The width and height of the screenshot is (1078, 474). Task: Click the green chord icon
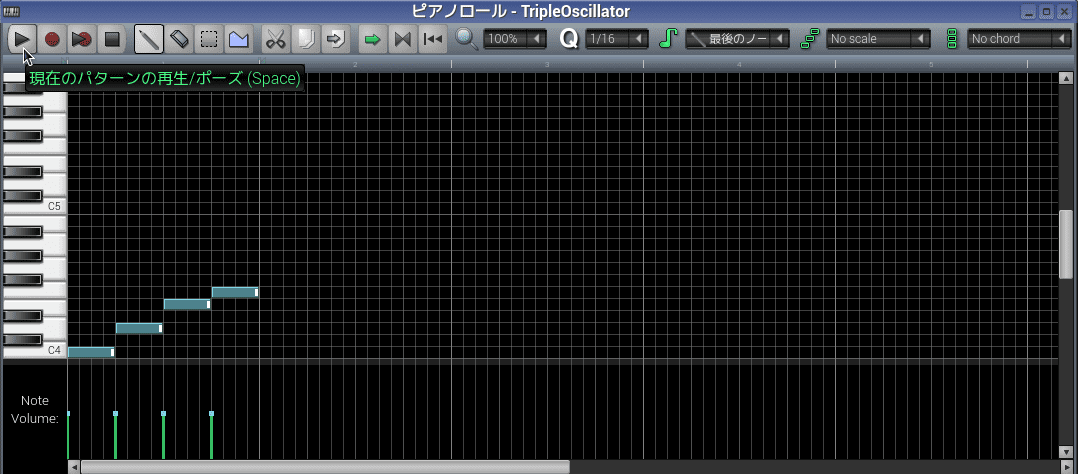[x=952, y=39]
